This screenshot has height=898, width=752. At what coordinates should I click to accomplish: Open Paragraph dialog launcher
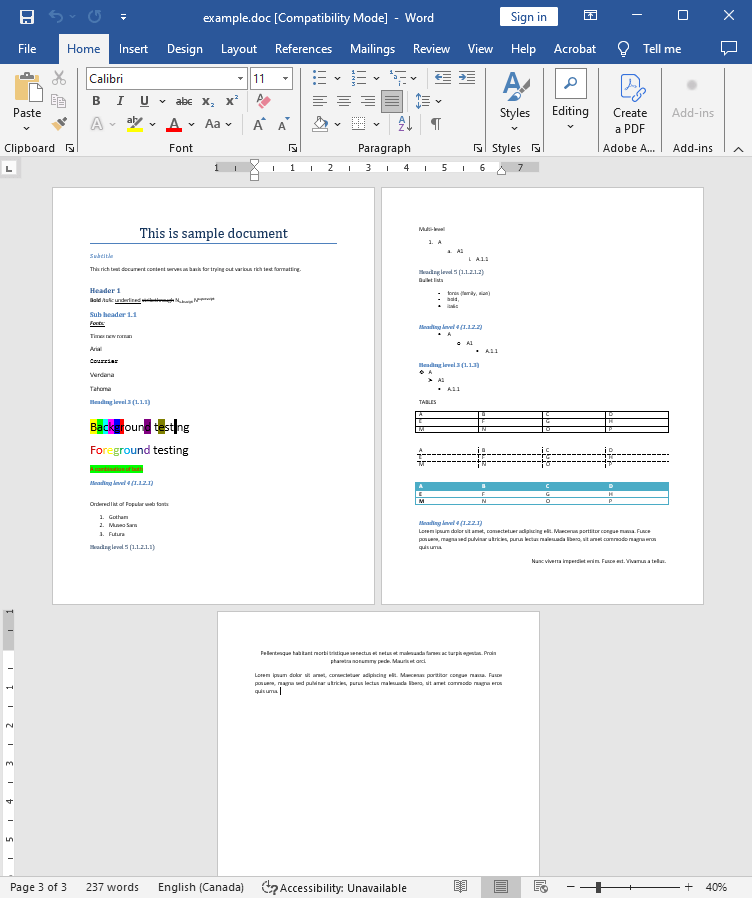(x=478, y=148)
